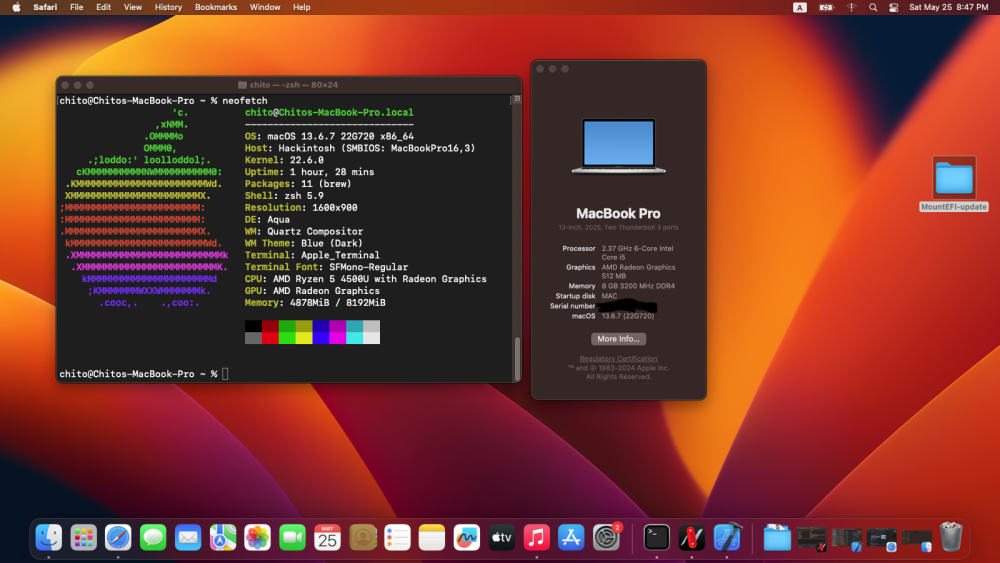Open Maps from the dock
The width and height of the screenshot is (1000, 563).
(x=223, y=537)
